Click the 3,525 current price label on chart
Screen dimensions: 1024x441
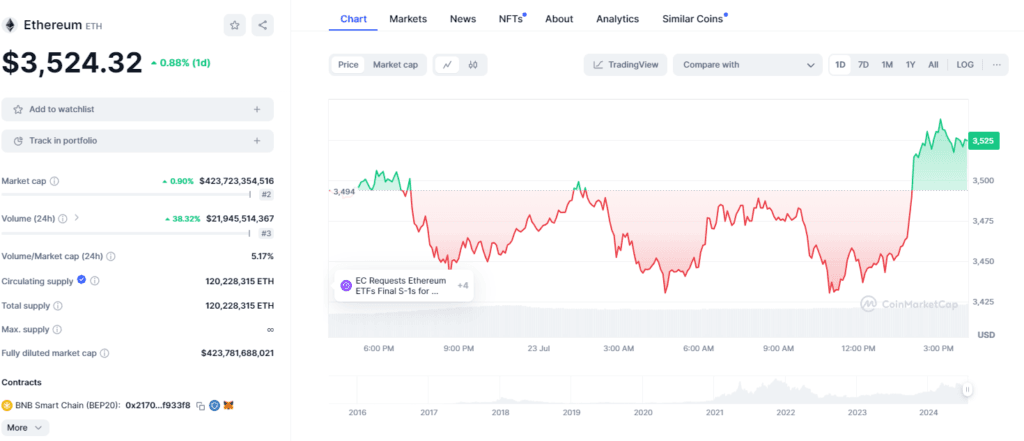pos(983,140)
